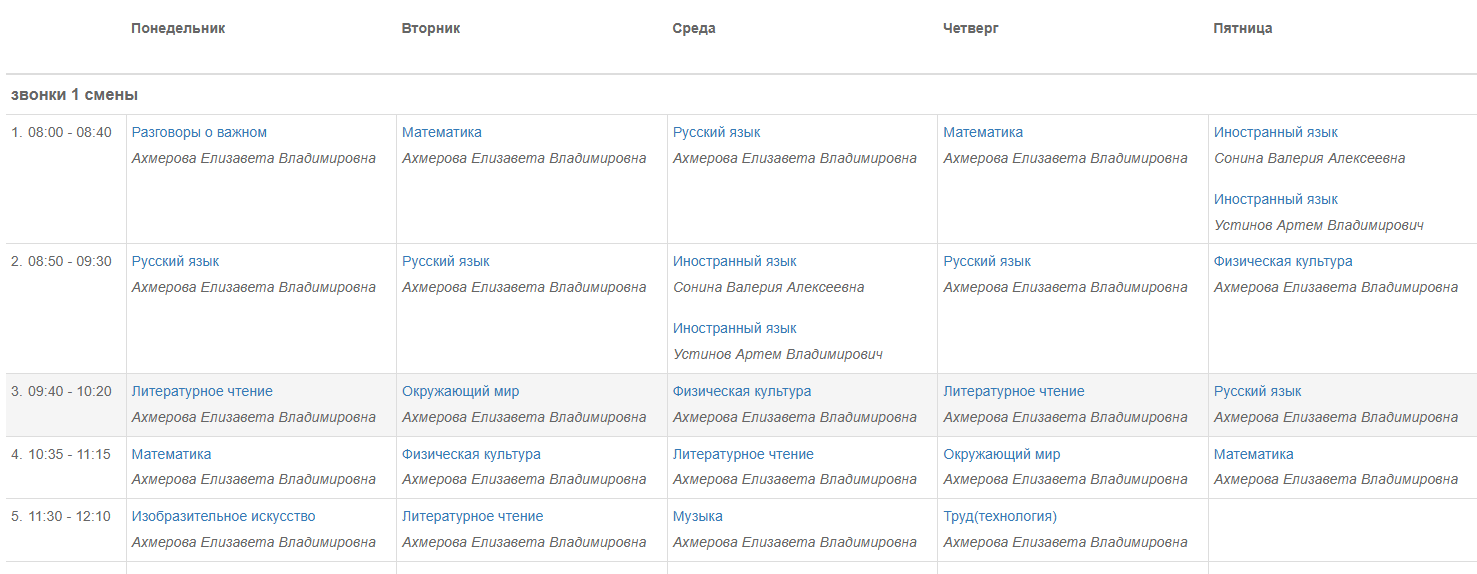Open Monday's fourth lesson "Математика"
The width and height of the screenshot is (1477, 574).
[171, 455]
